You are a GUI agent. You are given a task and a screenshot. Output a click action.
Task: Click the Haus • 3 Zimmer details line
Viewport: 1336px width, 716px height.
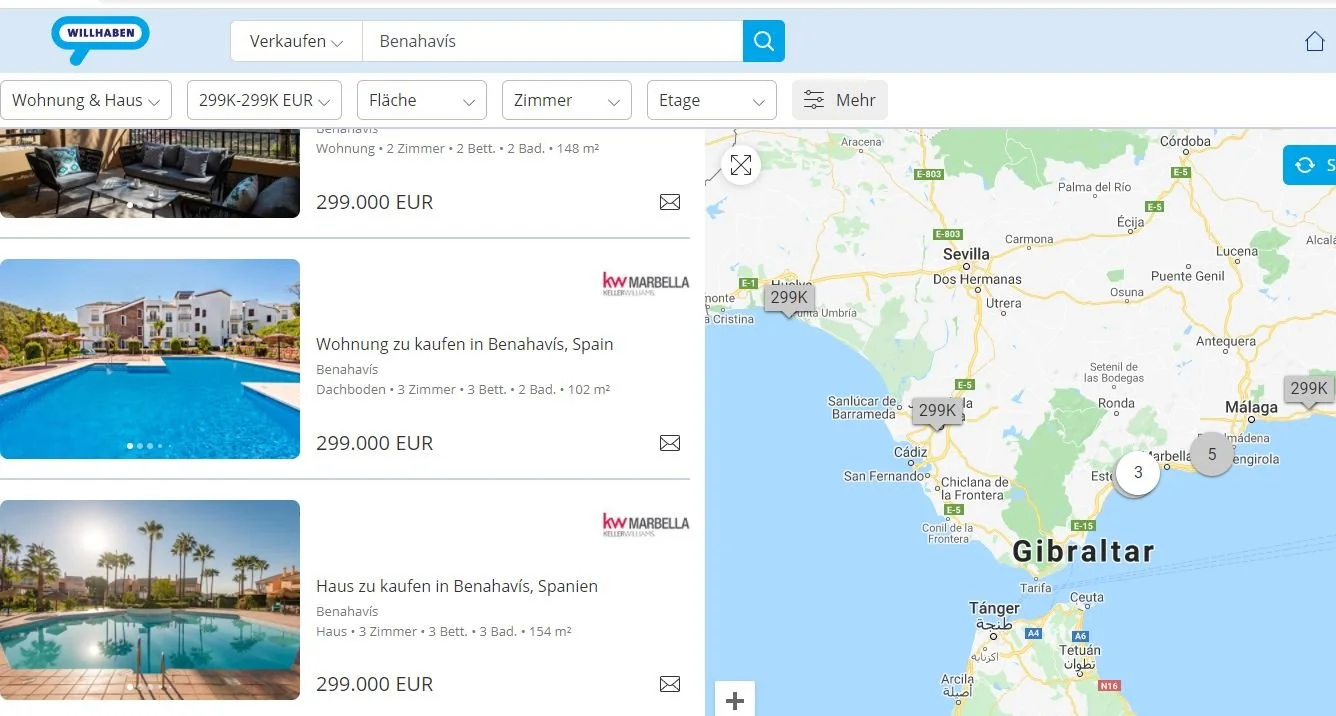coord(444,632)
